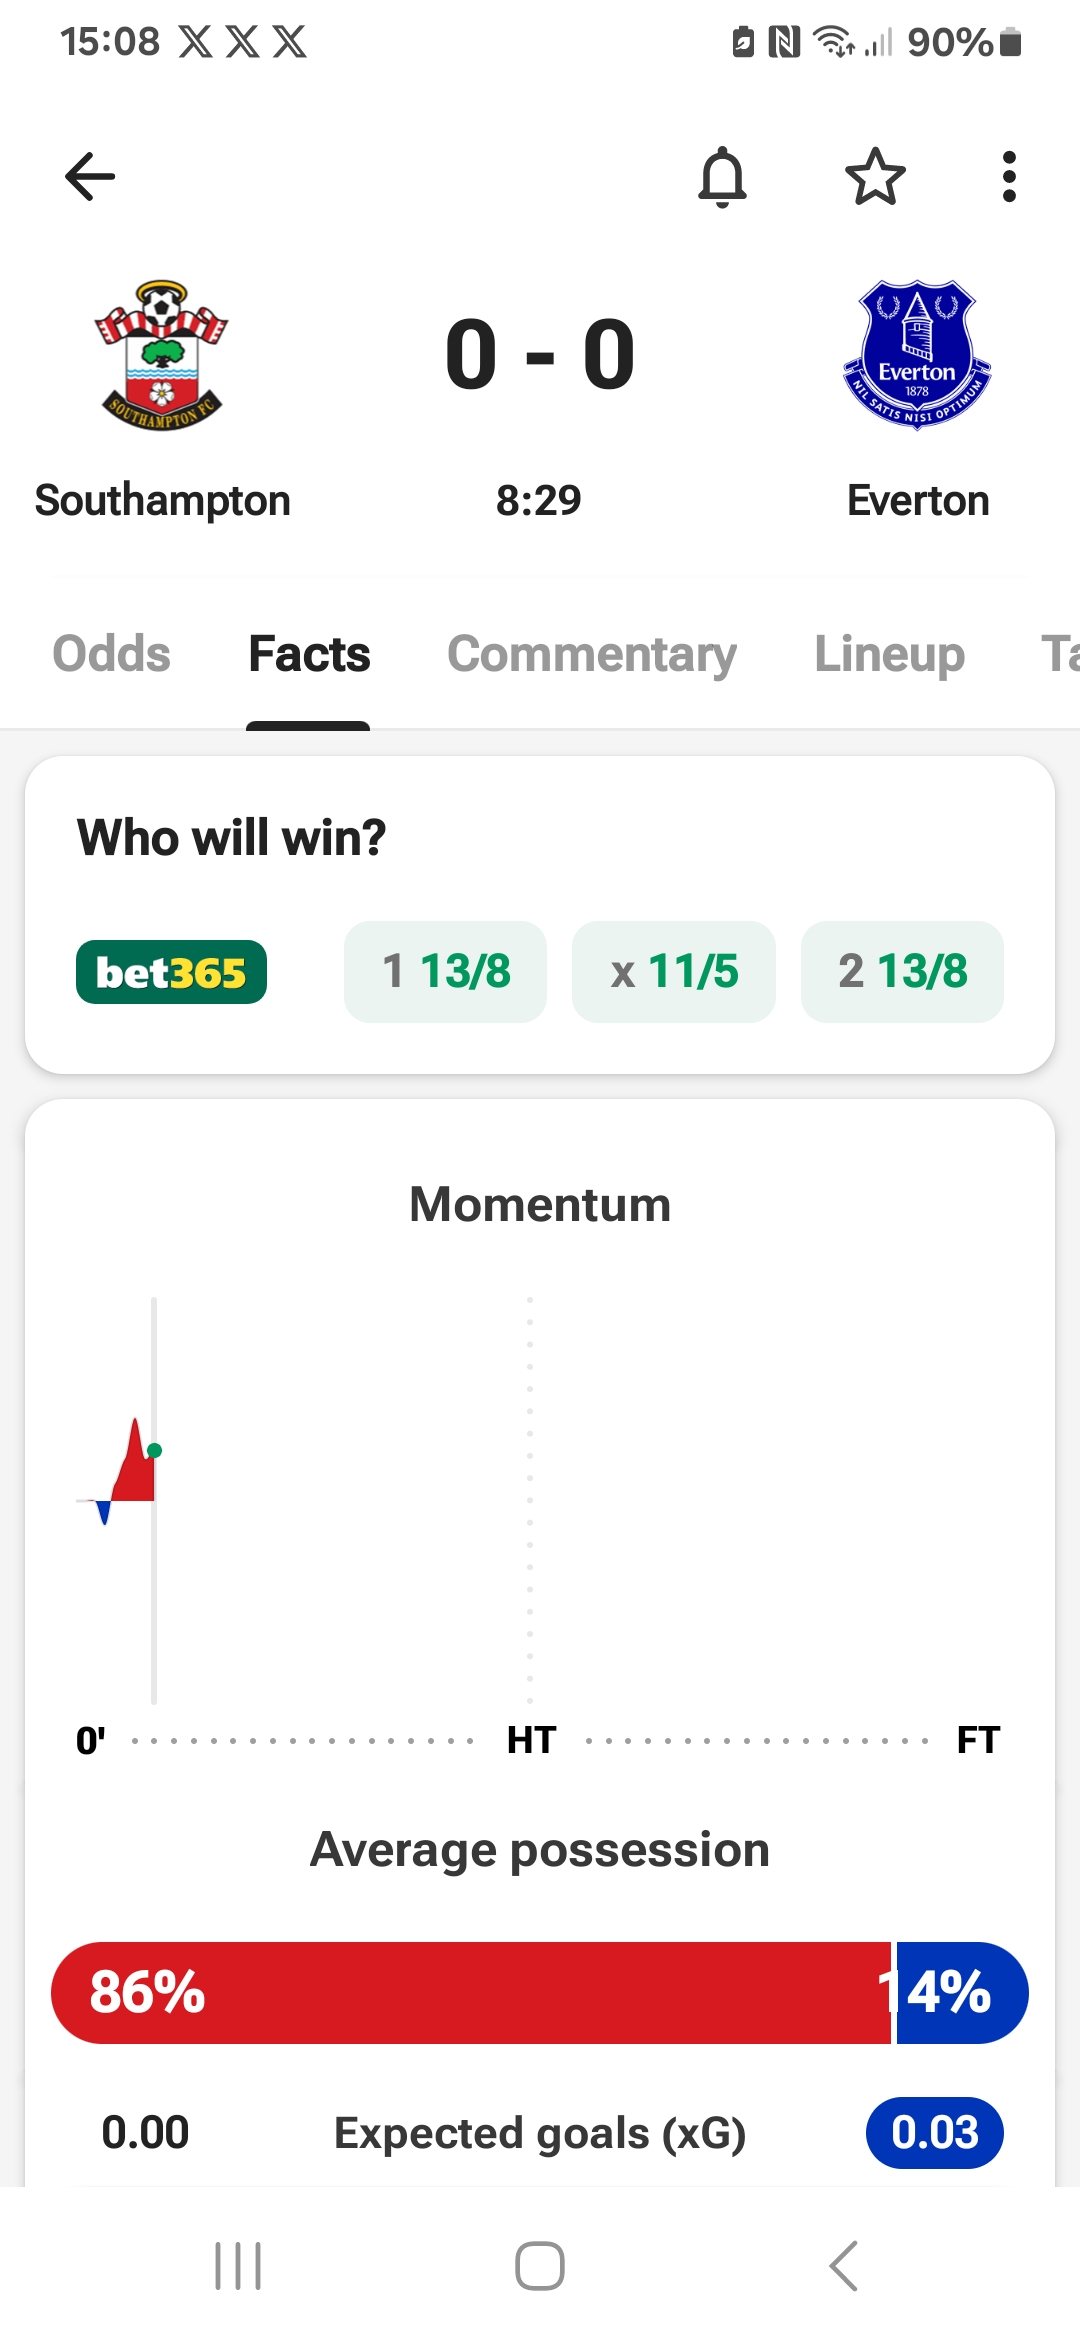
Task: Tap the back arrow icon
Action: (90, 177)
